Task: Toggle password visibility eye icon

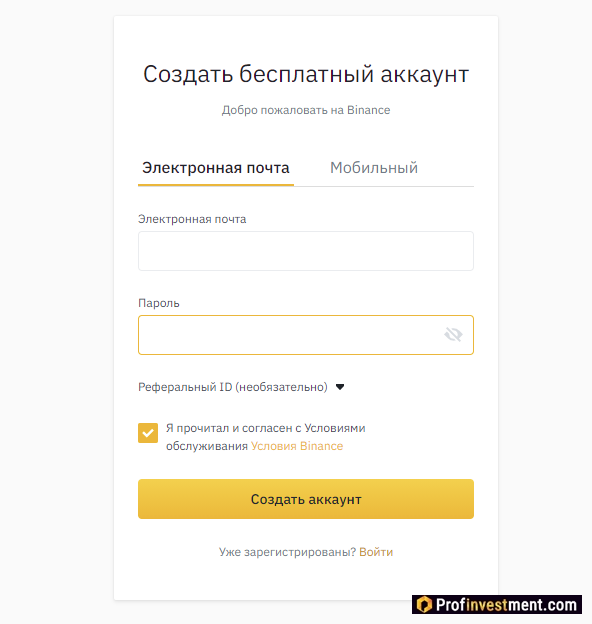Action: [453, 335]
